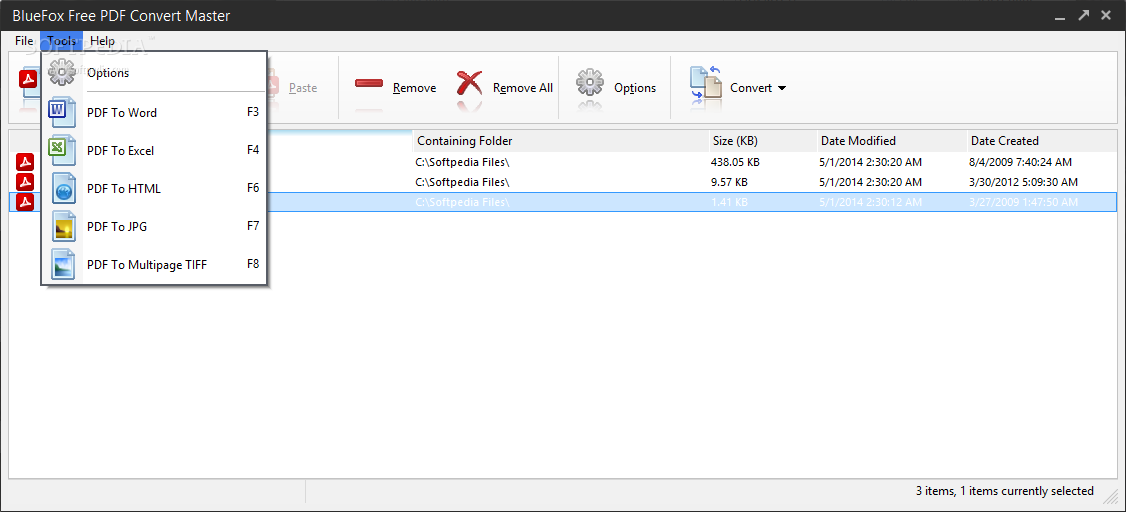
Task: Click the red X Remove All icon
Action: [469, 83]
